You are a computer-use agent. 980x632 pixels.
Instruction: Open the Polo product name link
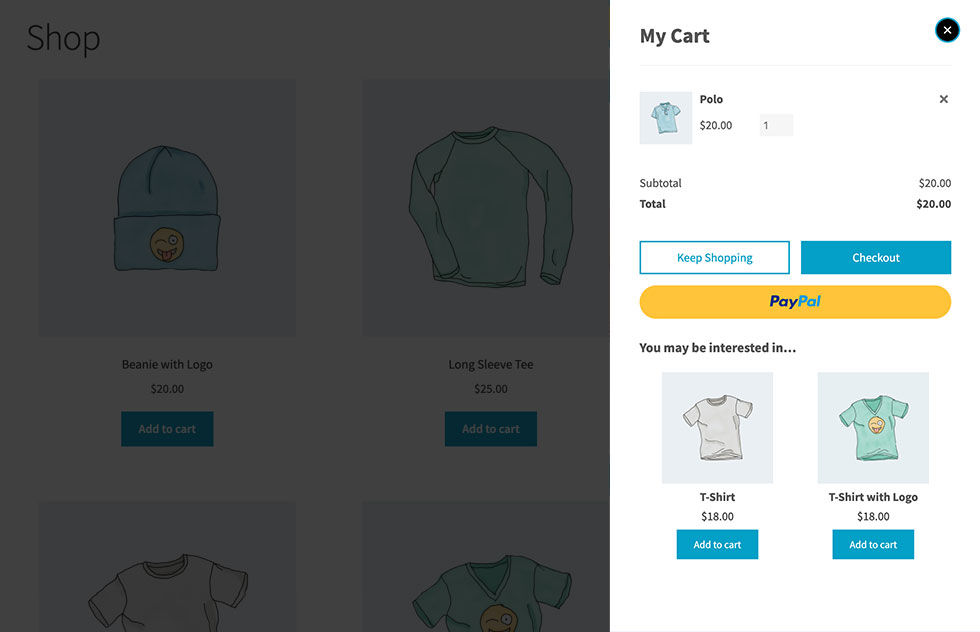(711, 99)
